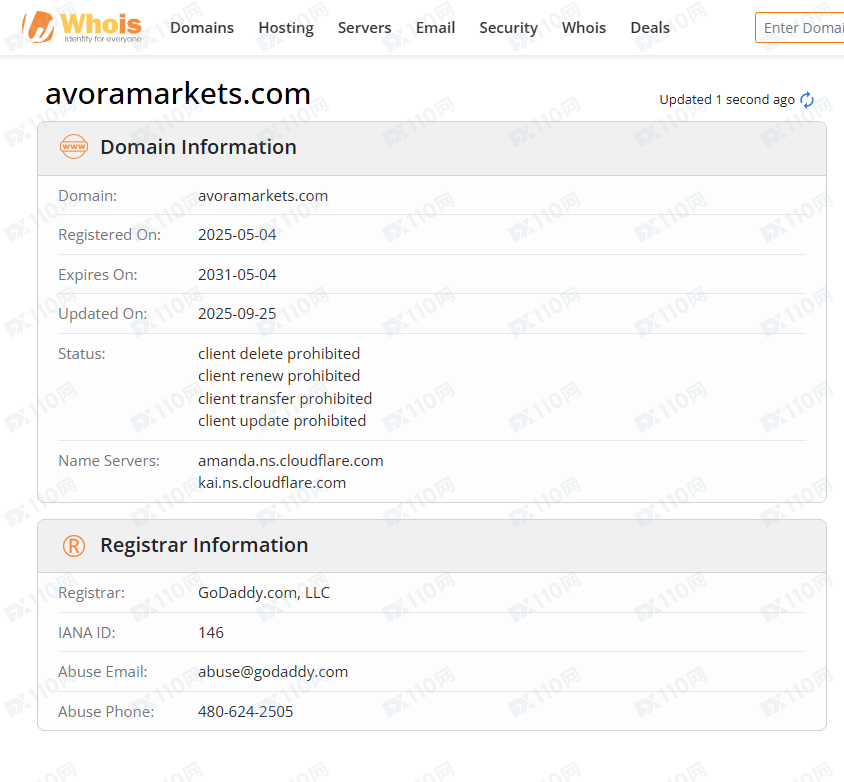Click the kai.ns.cloudflare.com name server
844x782 pixels.
click(272, 482)
